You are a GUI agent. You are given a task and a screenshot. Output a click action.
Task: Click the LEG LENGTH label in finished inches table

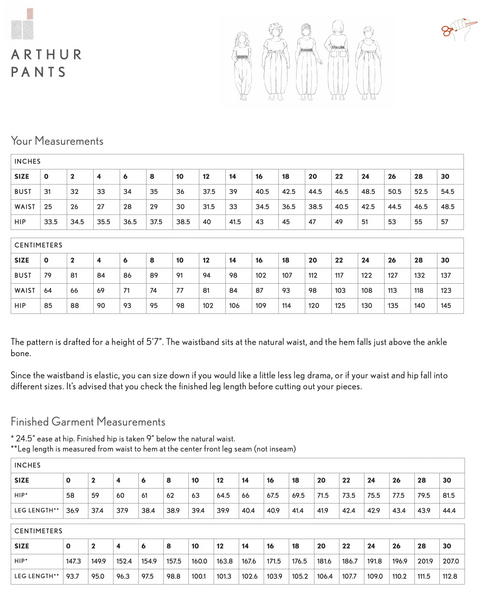point(37,510)
